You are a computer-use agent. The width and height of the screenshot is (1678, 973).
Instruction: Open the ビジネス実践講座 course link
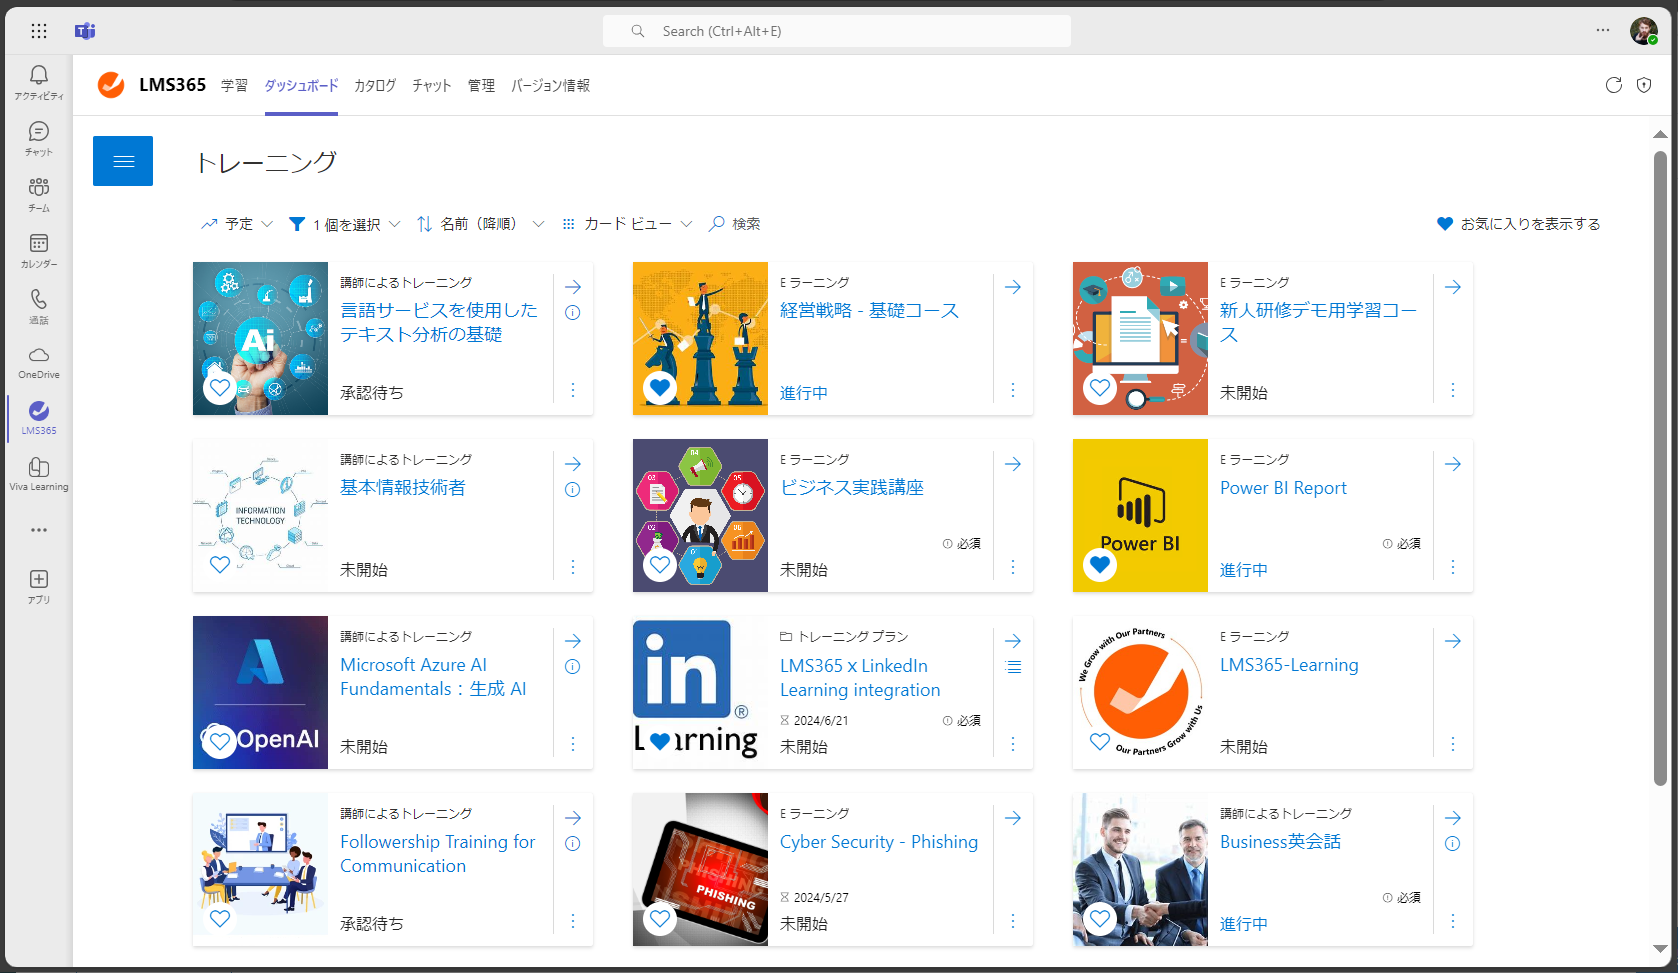tap(852, 488)
